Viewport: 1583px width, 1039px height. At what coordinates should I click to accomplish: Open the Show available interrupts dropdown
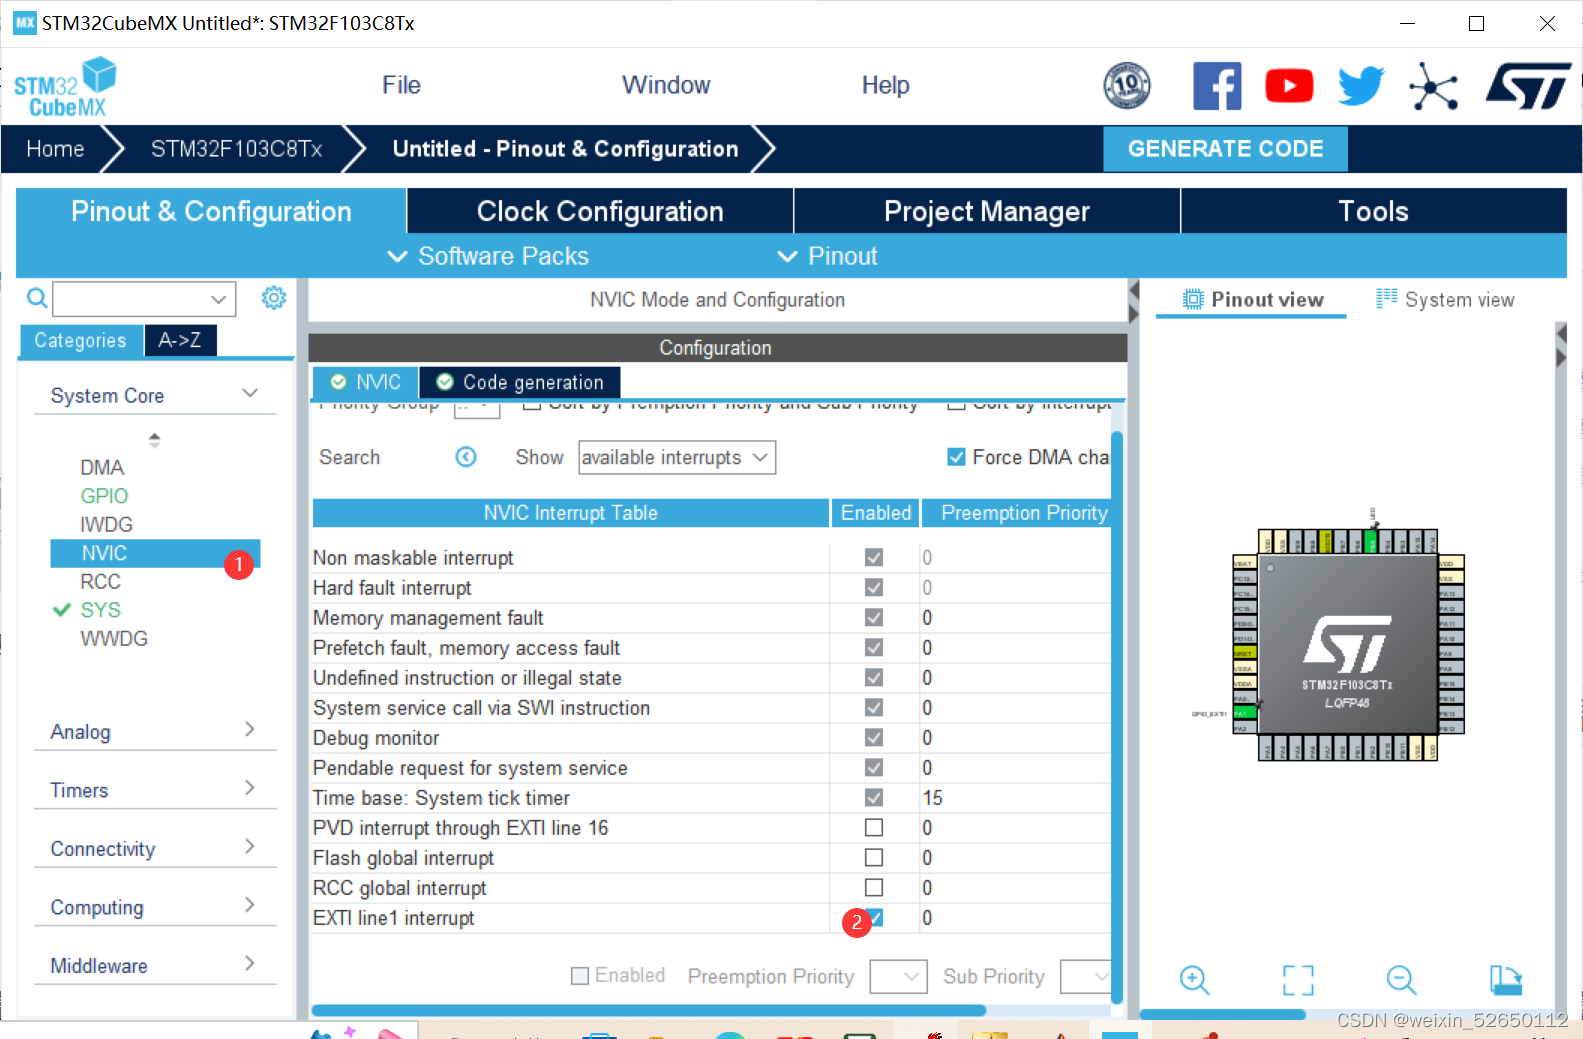pos(677,457)
